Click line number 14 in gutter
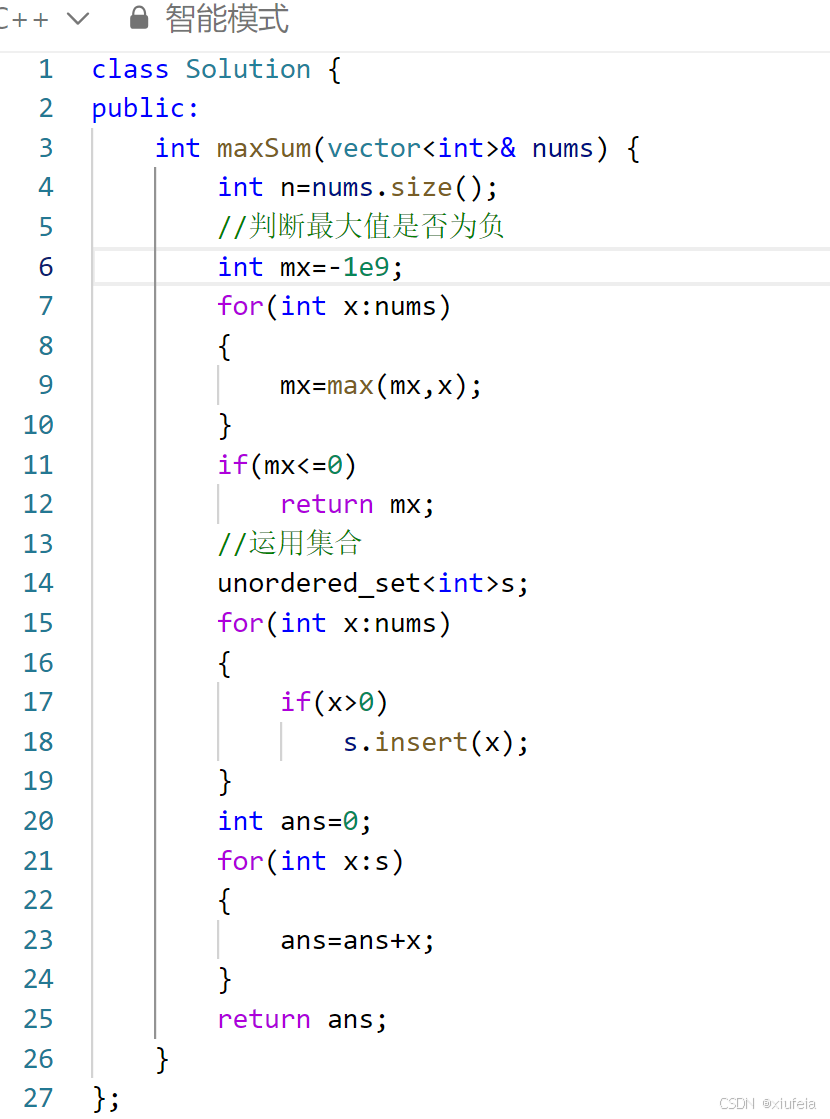The width and height of the screenshot is (830, 1119). point(39,583)
